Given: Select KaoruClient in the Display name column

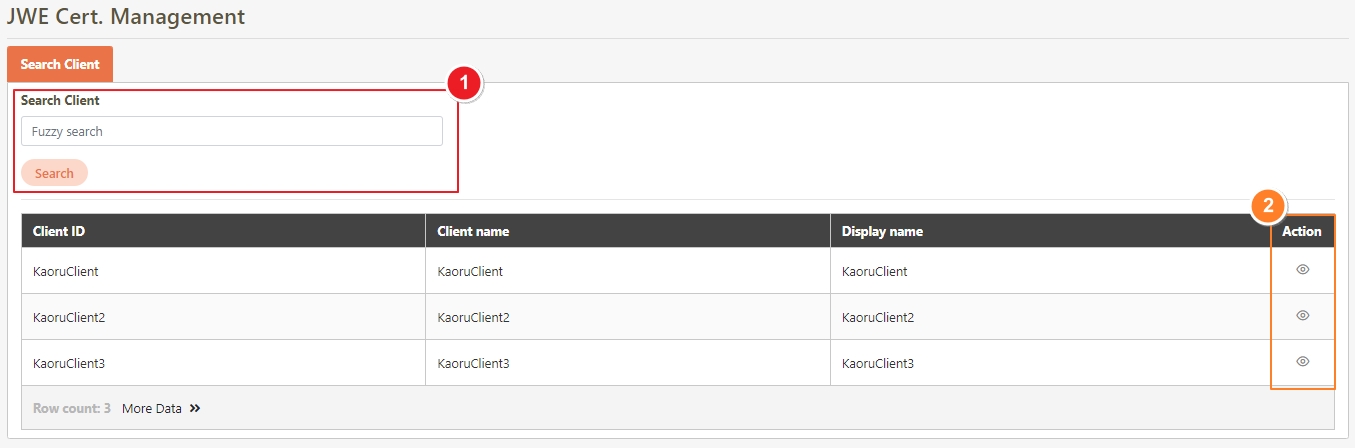Looking at the screenshot, I should [x=874, y=271].
